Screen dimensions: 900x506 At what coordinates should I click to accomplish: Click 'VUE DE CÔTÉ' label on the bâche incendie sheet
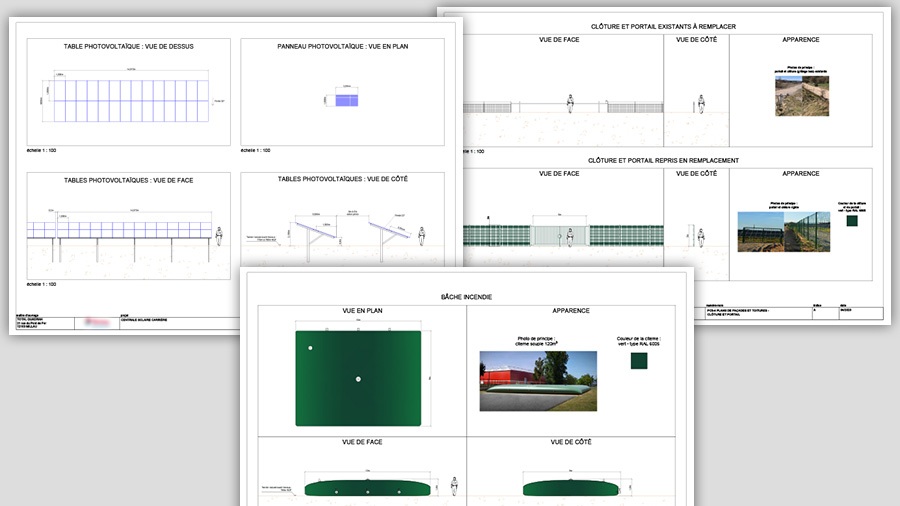(571, 442)
